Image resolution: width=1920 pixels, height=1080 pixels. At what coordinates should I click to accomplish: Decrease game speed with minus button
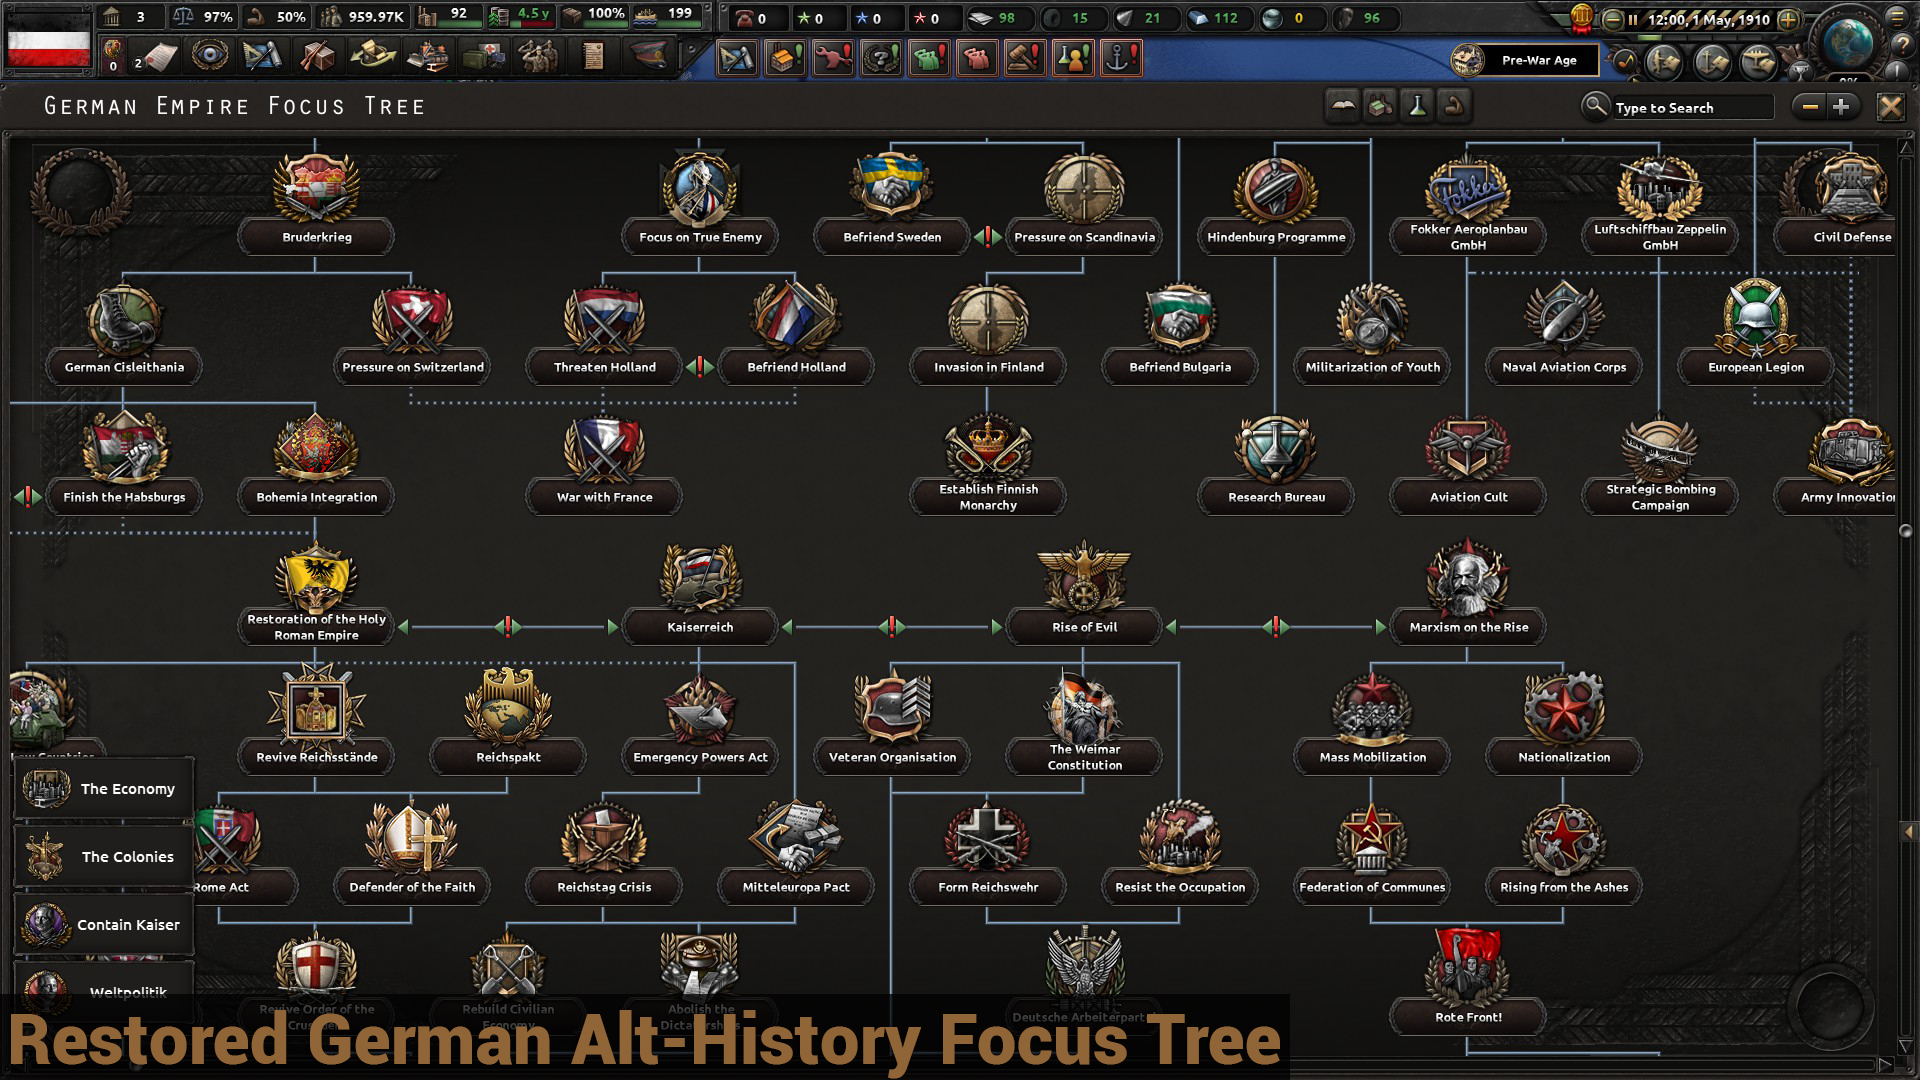1611,19
